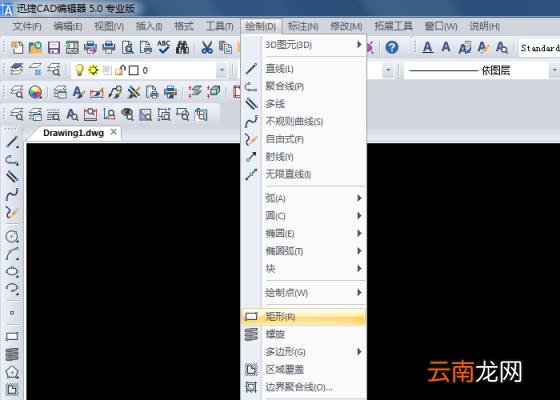
Task: Expand the 椭圆弧(T) submenu
Action: (304, 251)
